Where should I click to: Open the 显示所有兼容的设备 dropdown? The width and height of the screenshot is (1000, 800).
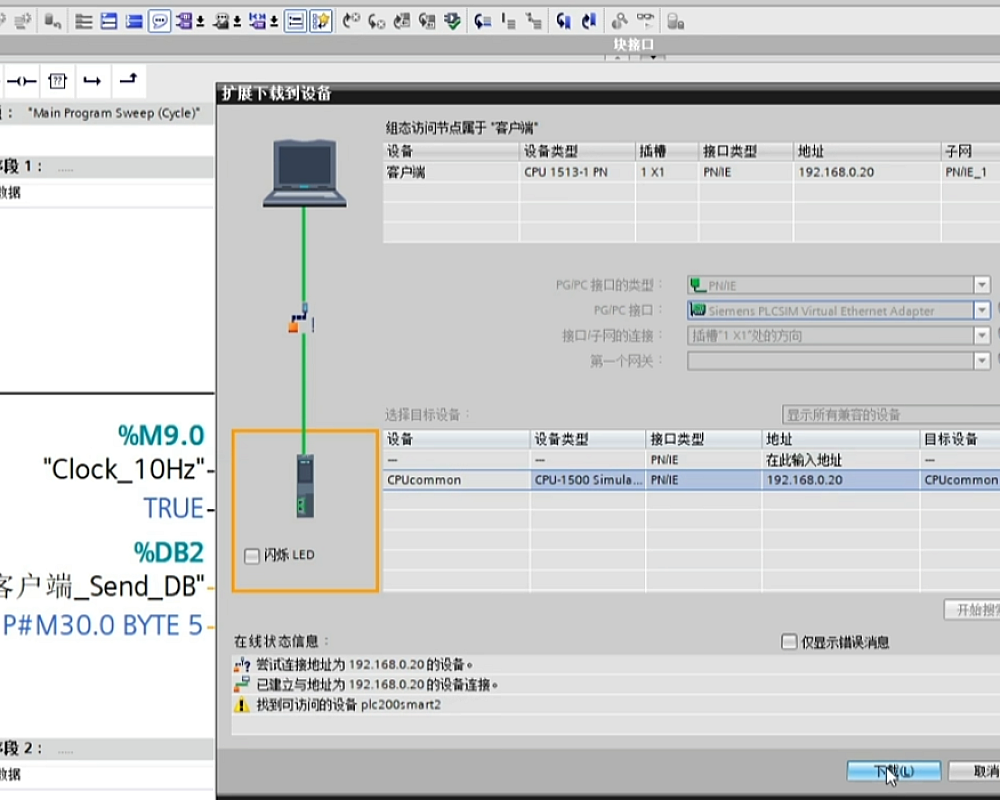890,414
